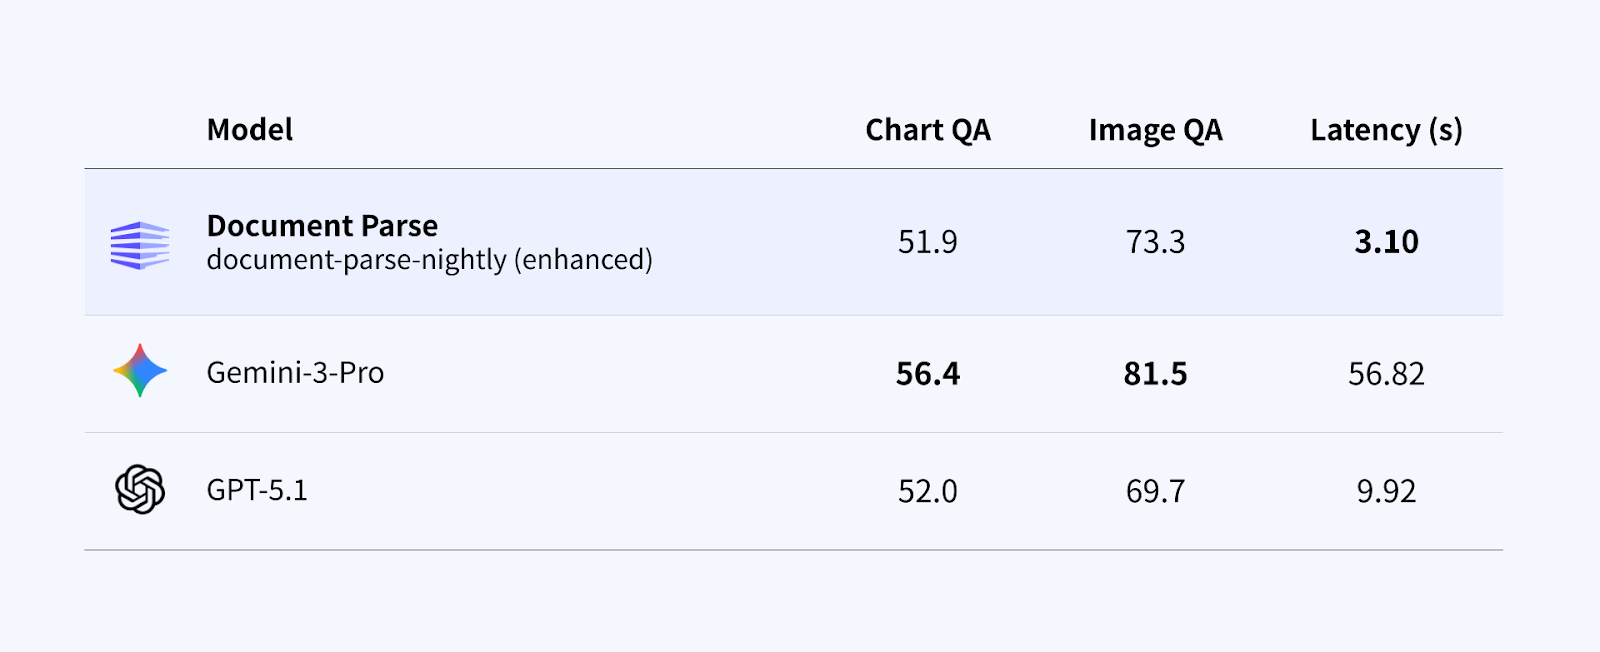Select the Image QA column header
This screenshot has width=1600, height=652.
click(1156, 130)
